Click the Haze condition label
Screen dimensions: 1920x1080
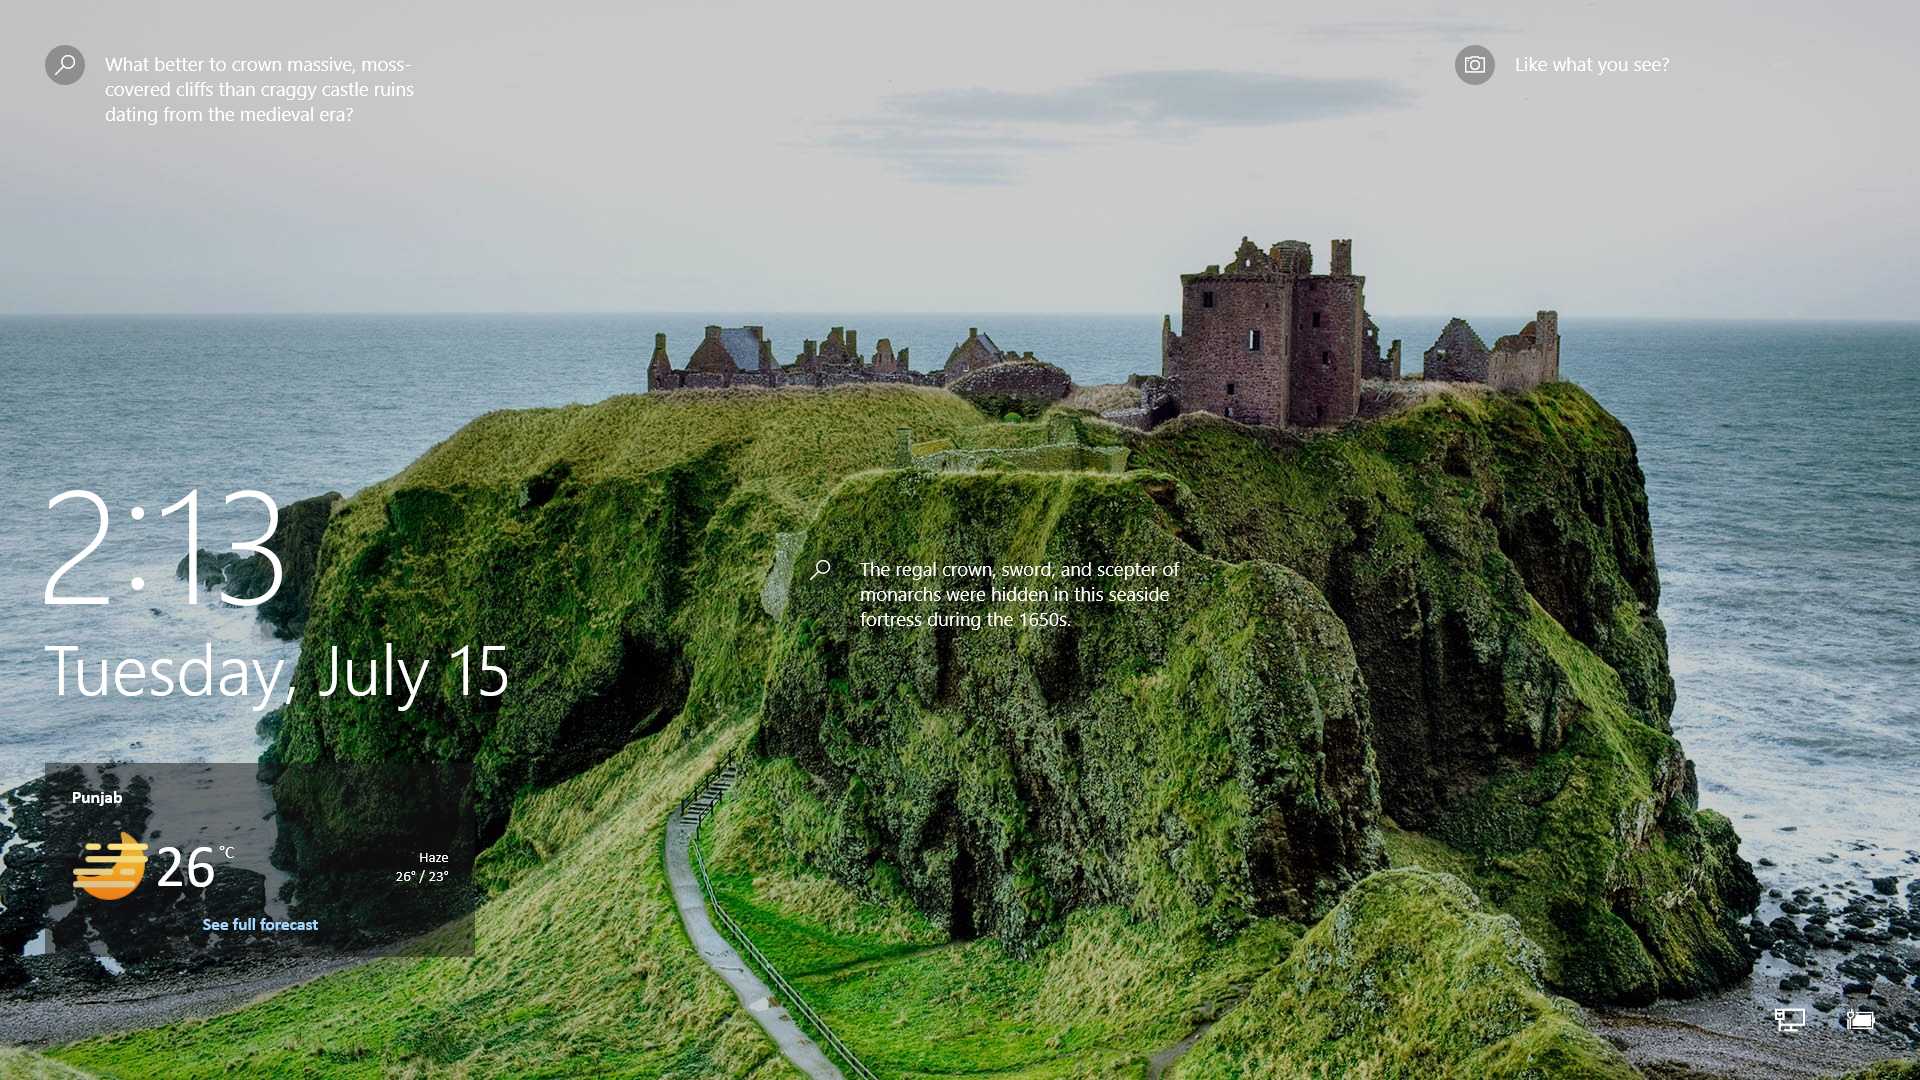coord(433,857)
